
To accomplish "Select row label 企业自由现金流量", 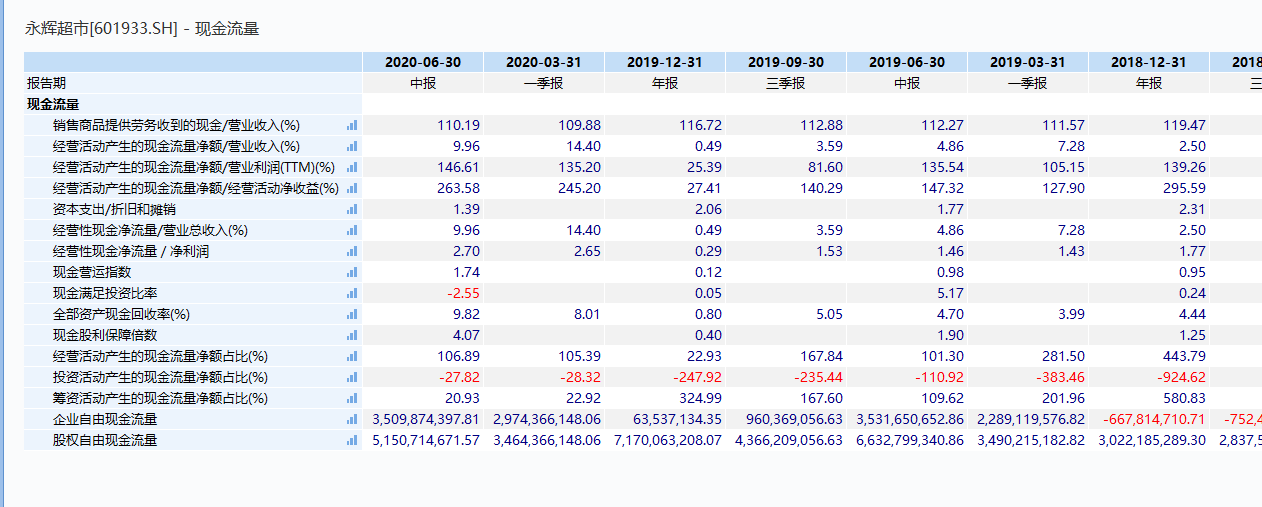I will (105, 419).
